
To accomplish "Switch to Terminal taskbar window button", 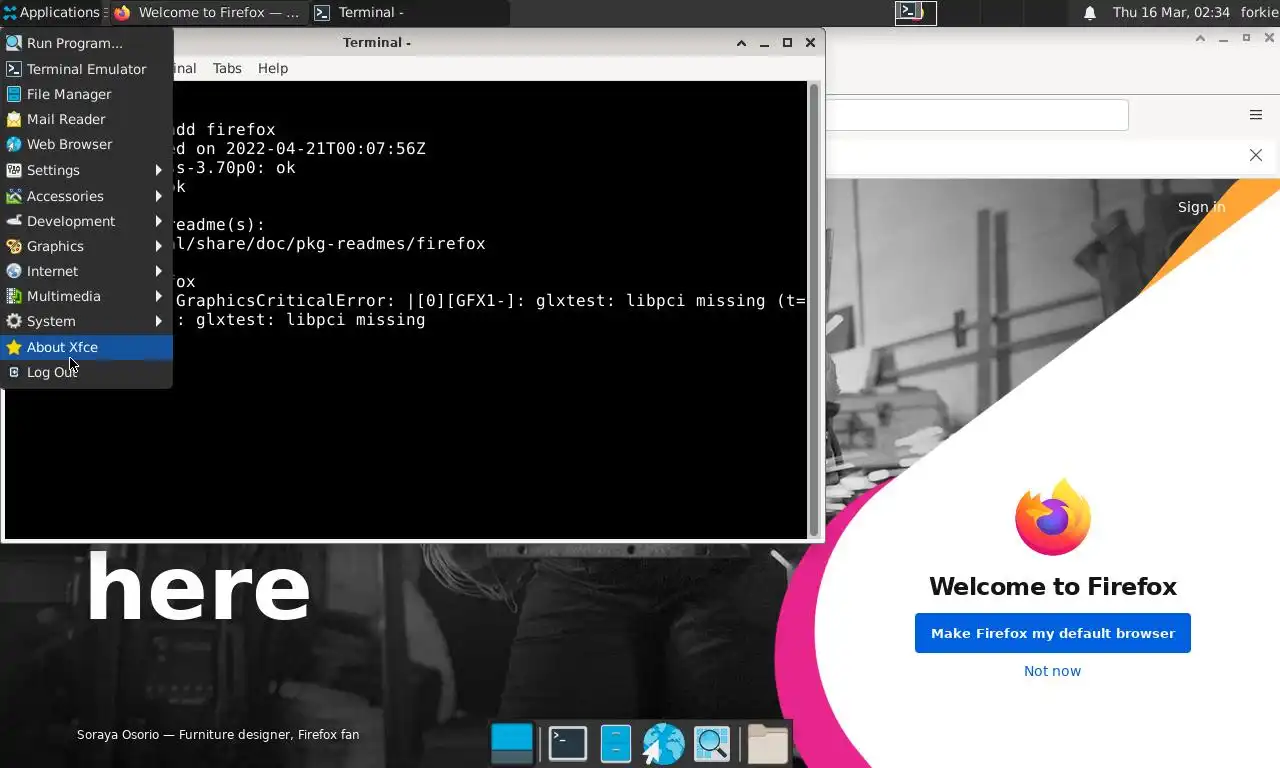I will [x=409, y=13].
